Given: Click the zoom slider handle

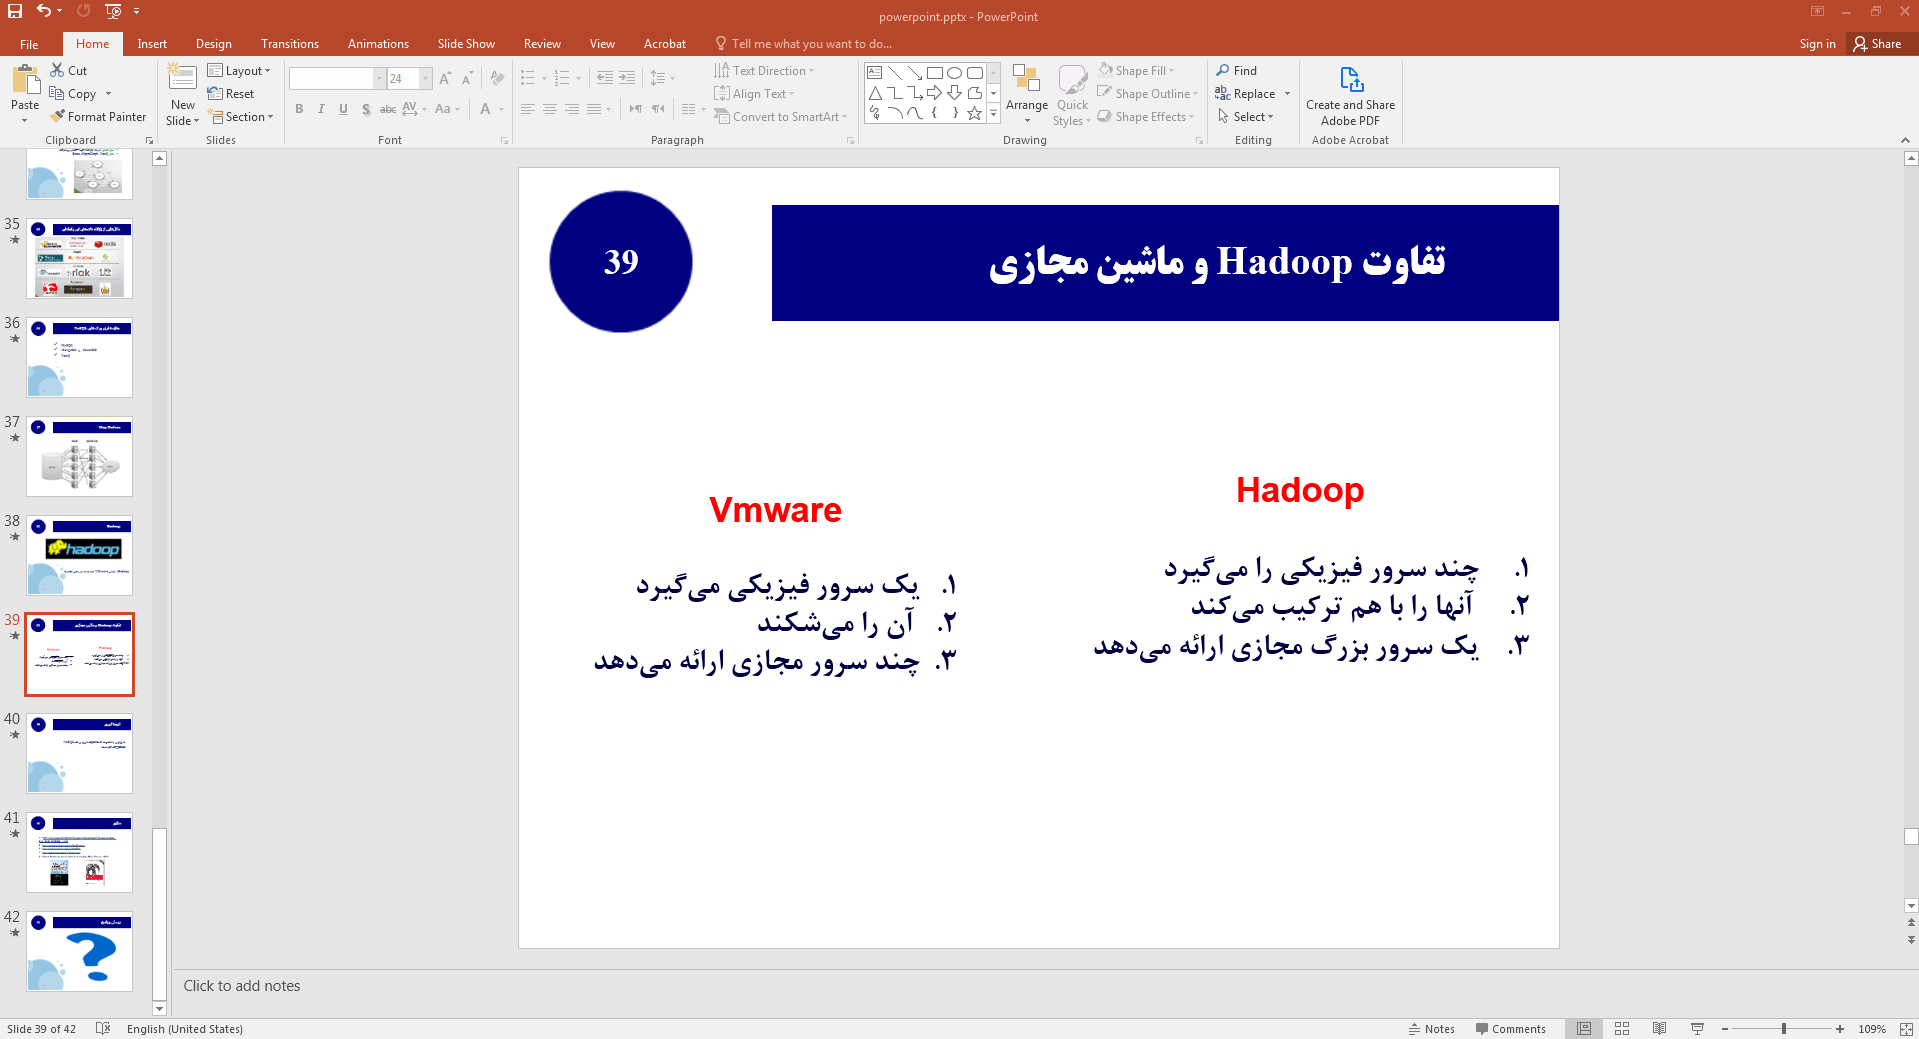Looking at the screenshot, I should 1784,1029.
